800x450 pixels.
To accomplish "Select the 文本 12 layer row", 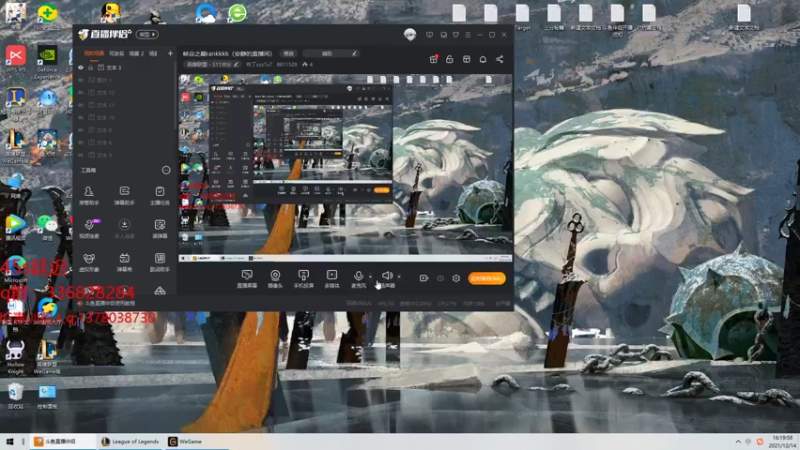I will coord(126,92).
